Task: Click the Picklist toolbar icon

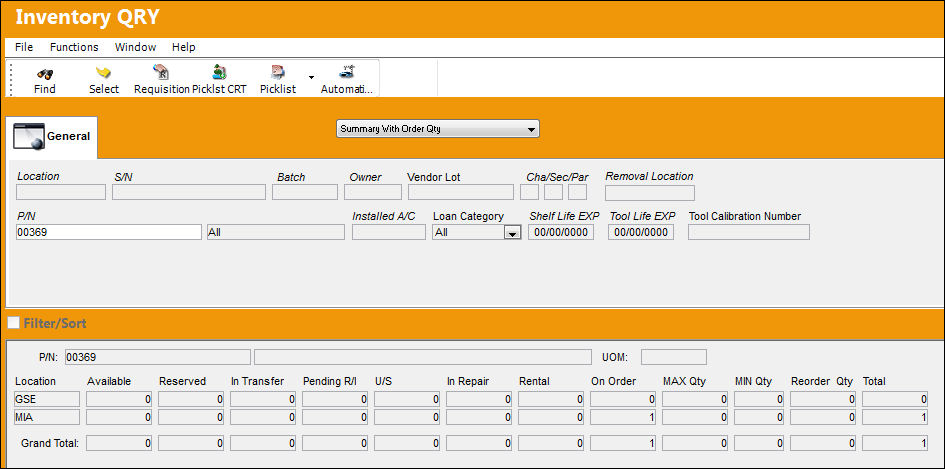Action: [x=278, y=72]
